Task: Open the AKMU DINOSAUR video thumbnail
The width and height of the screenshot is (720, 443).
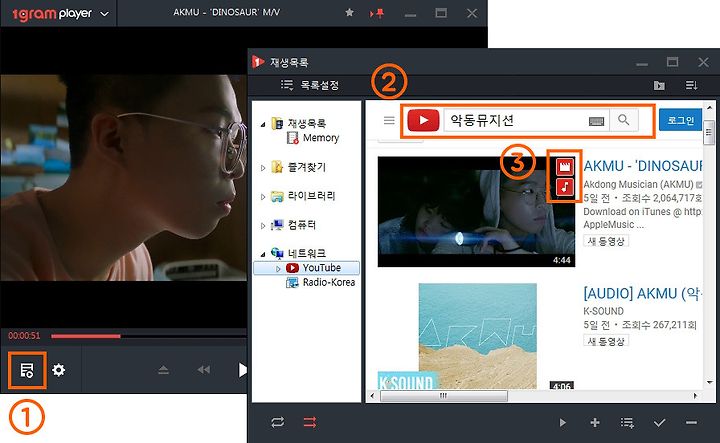Action: [x=476, y=212]
